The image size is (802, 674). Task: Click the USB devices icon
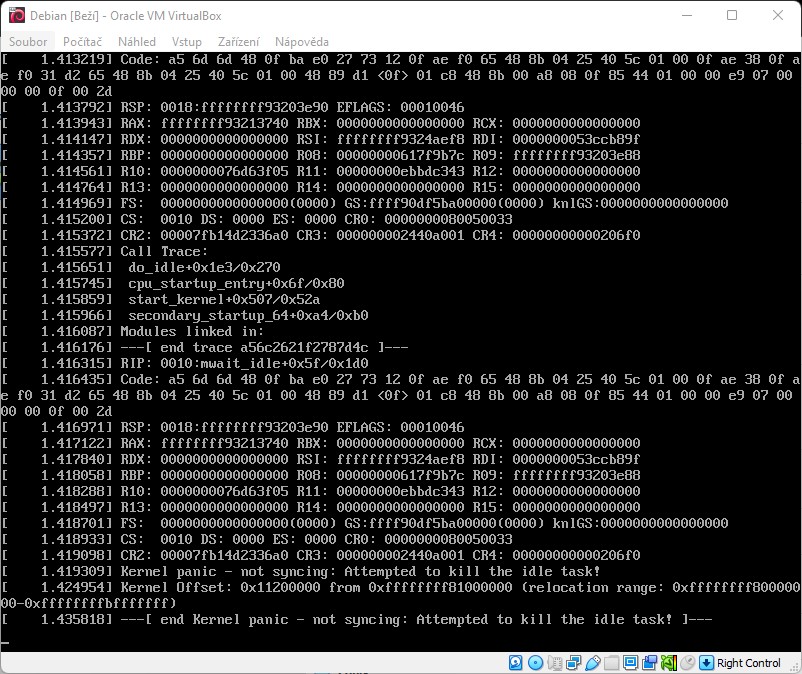(x=592, y=663)
